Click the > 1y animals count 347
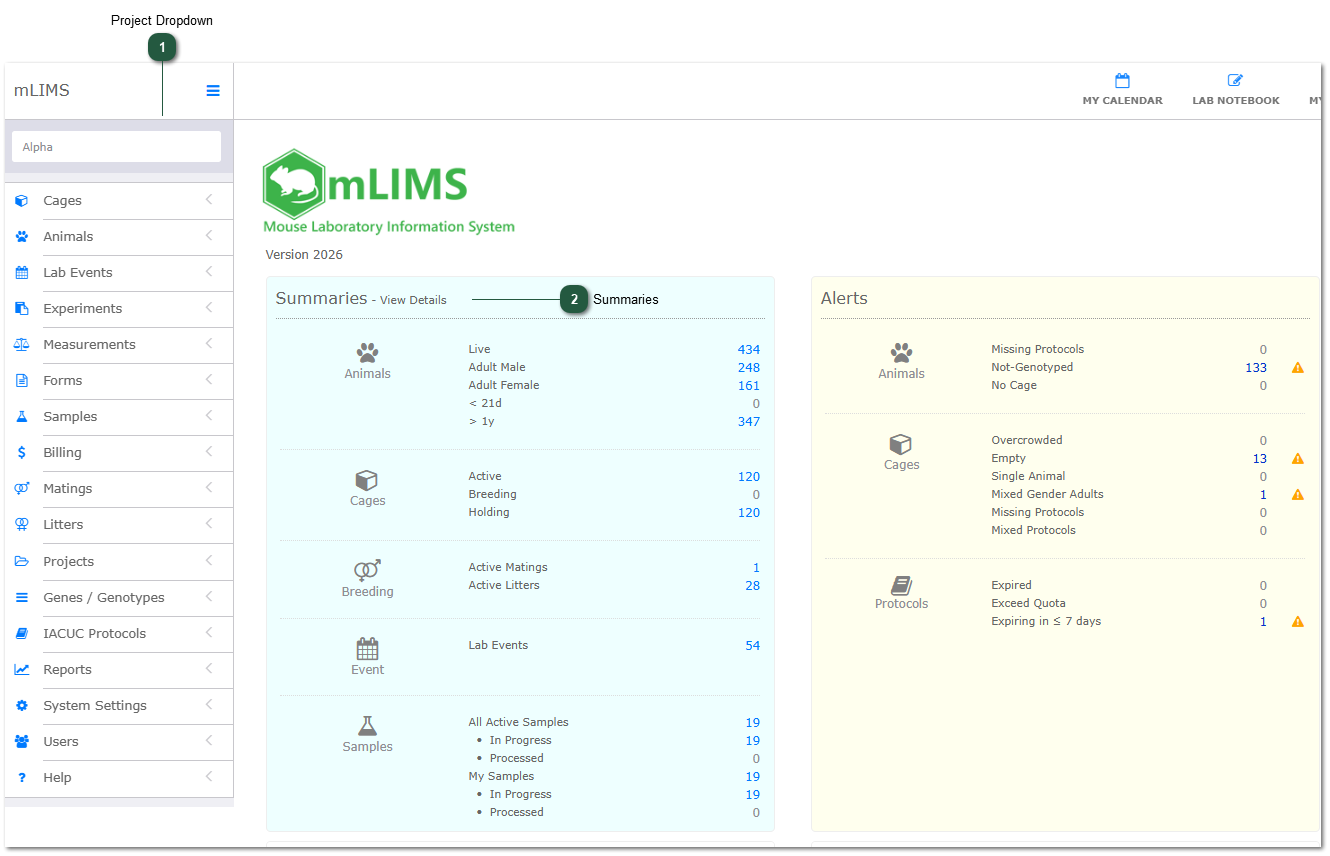The image size is (1330, 856). [x=749, y=422]
